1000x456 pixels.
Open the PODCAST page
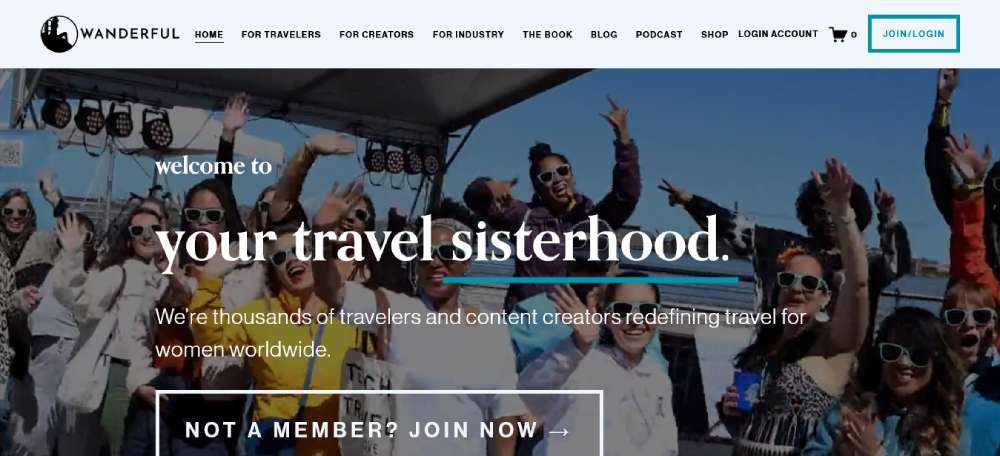coord(659,34)
